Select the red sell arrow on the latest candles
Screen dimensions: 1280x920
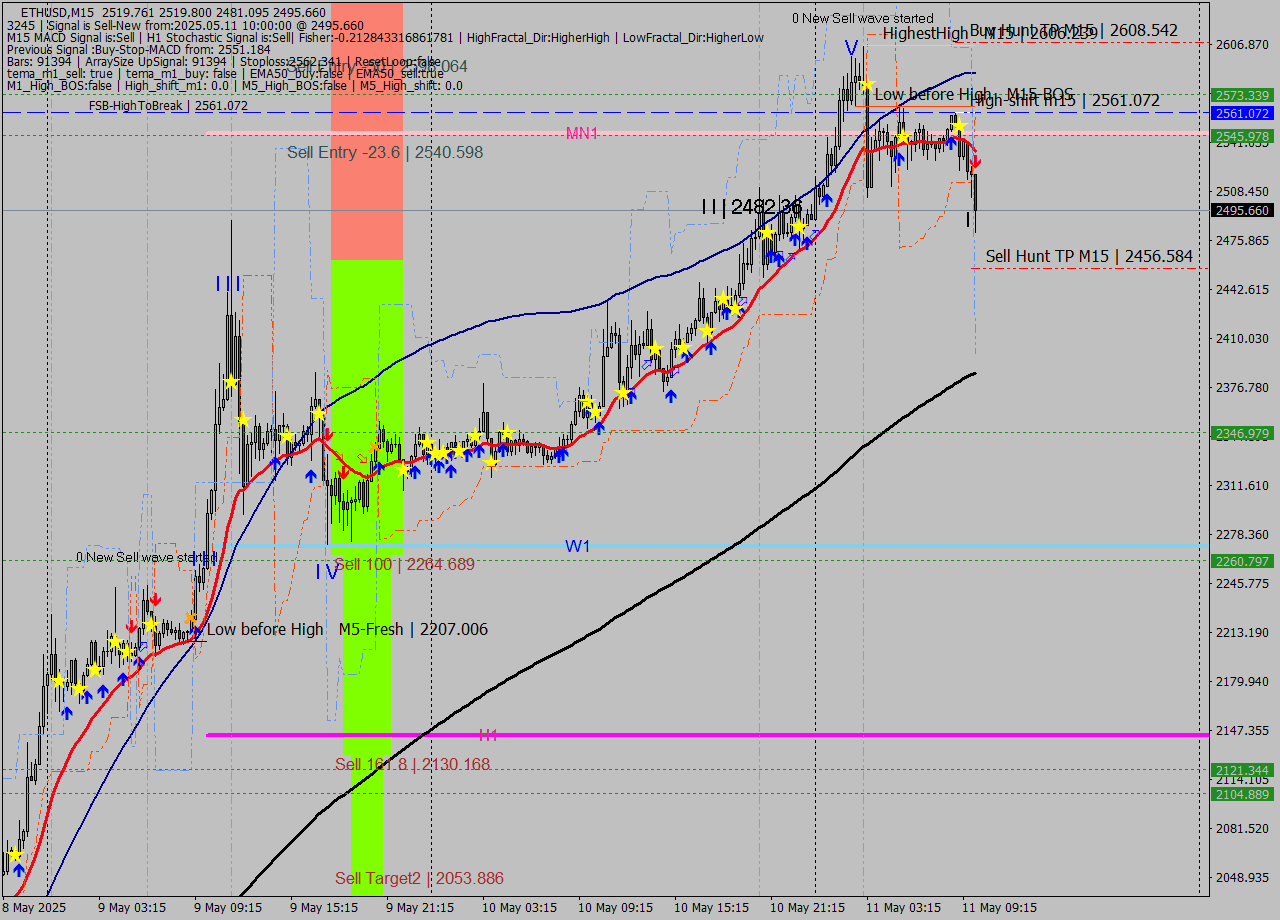click(976, 161)
